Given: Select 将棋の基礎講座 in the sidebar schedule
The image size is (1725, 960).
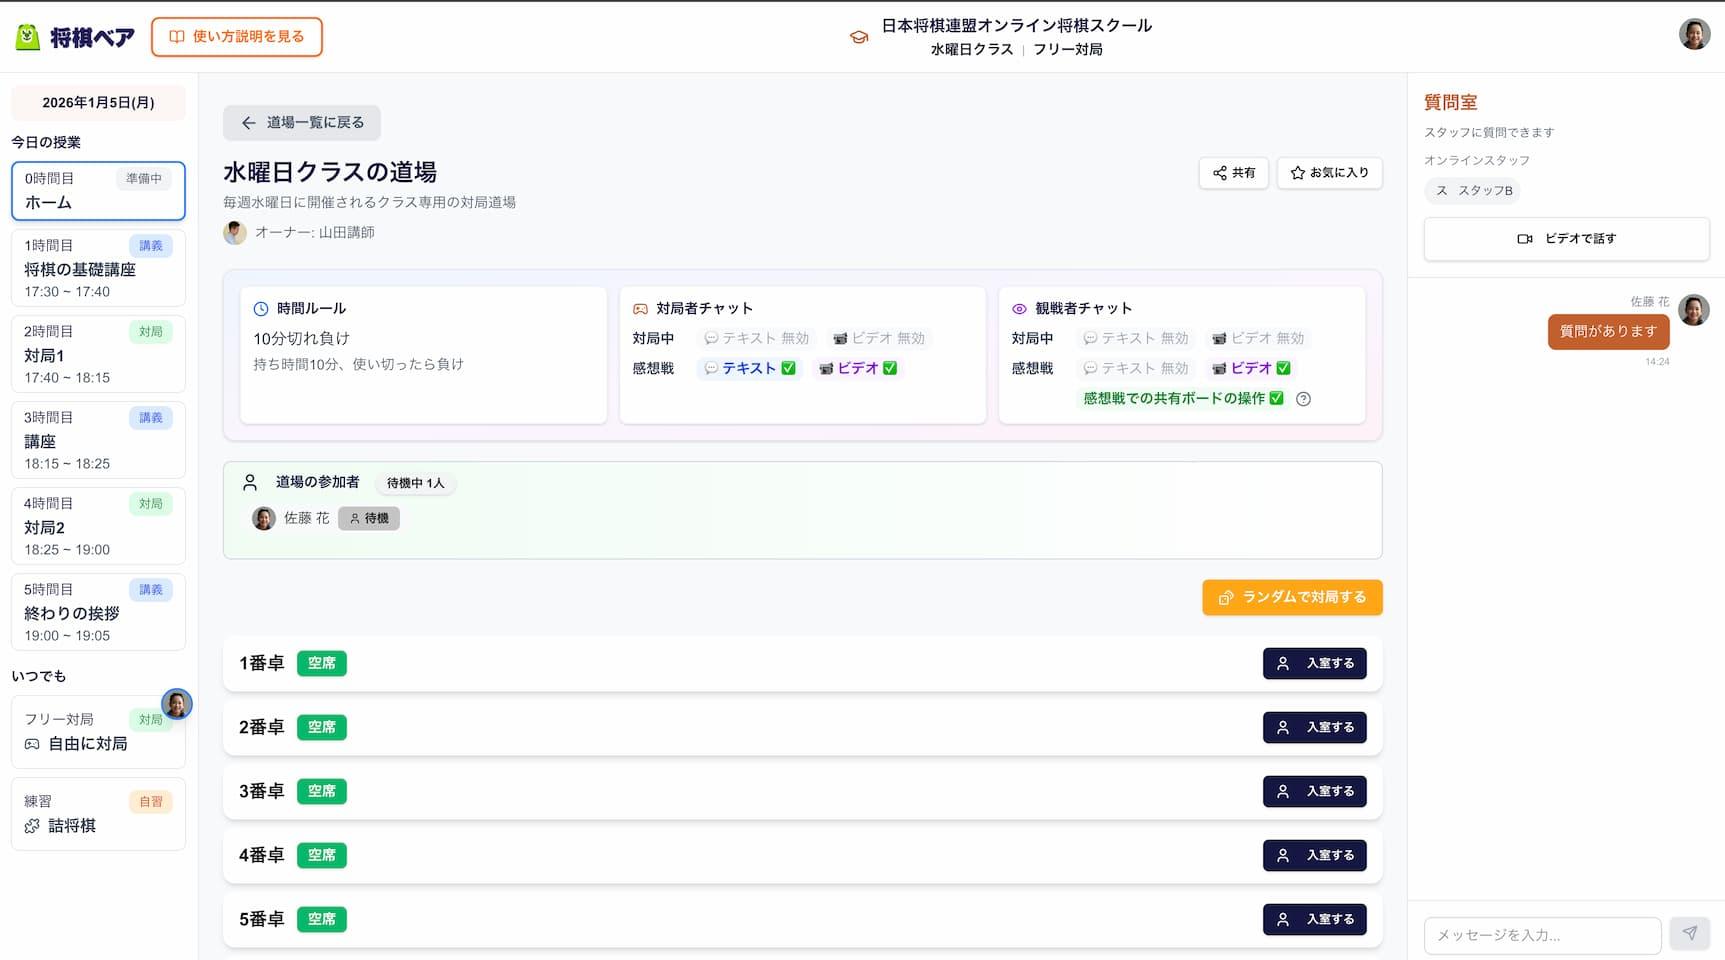Looking at the screenshot, I should click(x=97, y=268).
